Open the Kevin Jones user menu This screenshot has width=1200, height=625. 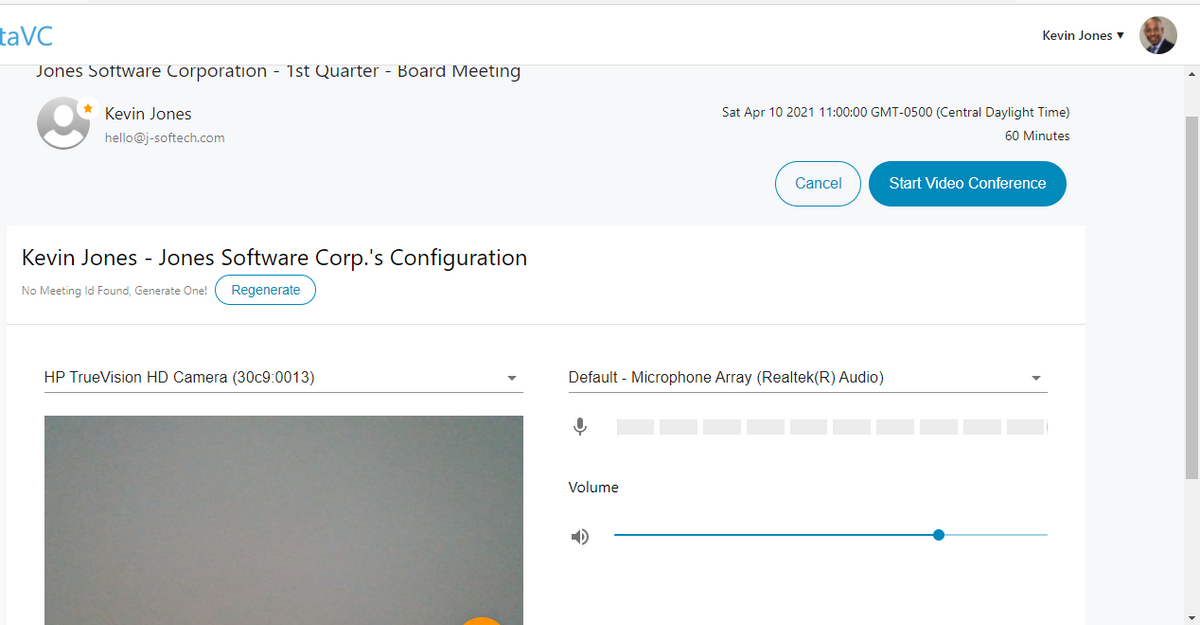coord(1083,35)
